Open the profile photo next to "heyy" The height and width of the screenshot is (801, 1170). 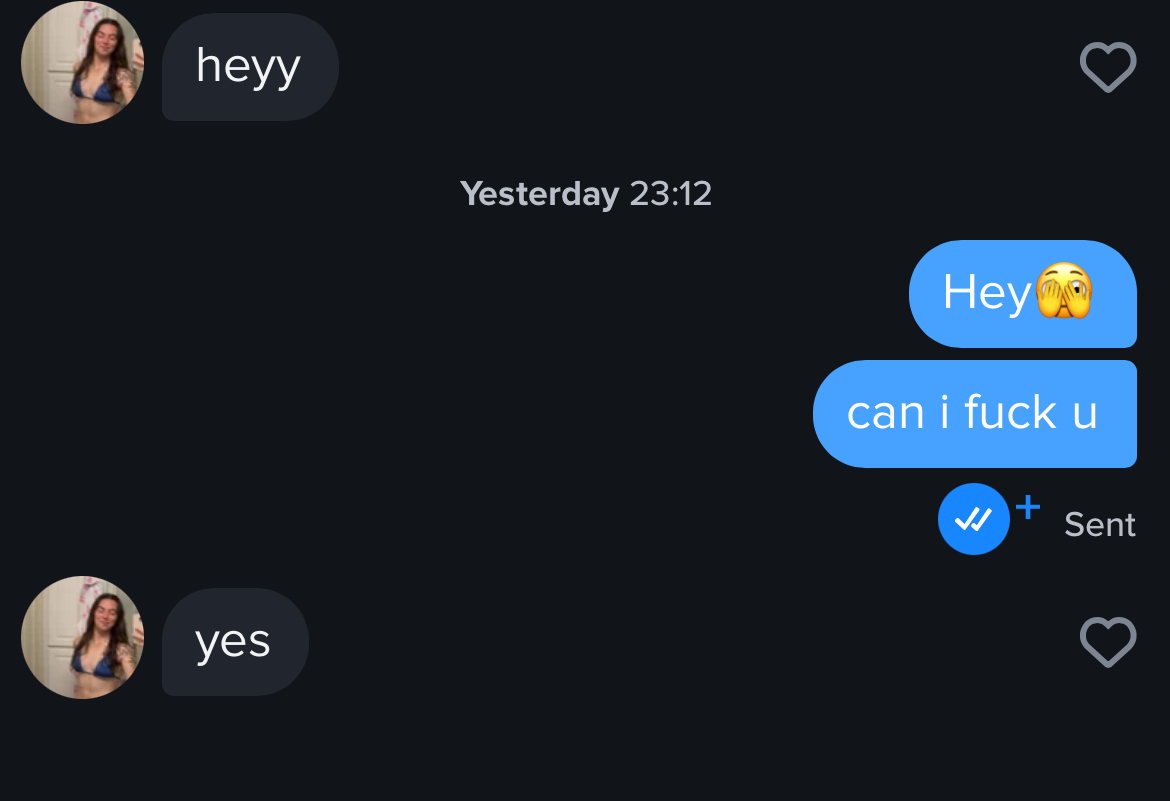(x=83, y=63)
